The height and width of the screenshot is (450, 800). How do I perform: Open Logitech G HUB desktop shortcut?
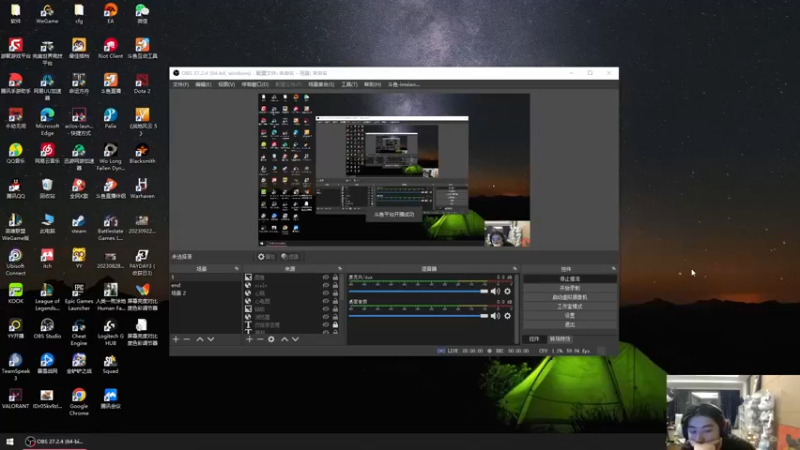tap(110, 332)
